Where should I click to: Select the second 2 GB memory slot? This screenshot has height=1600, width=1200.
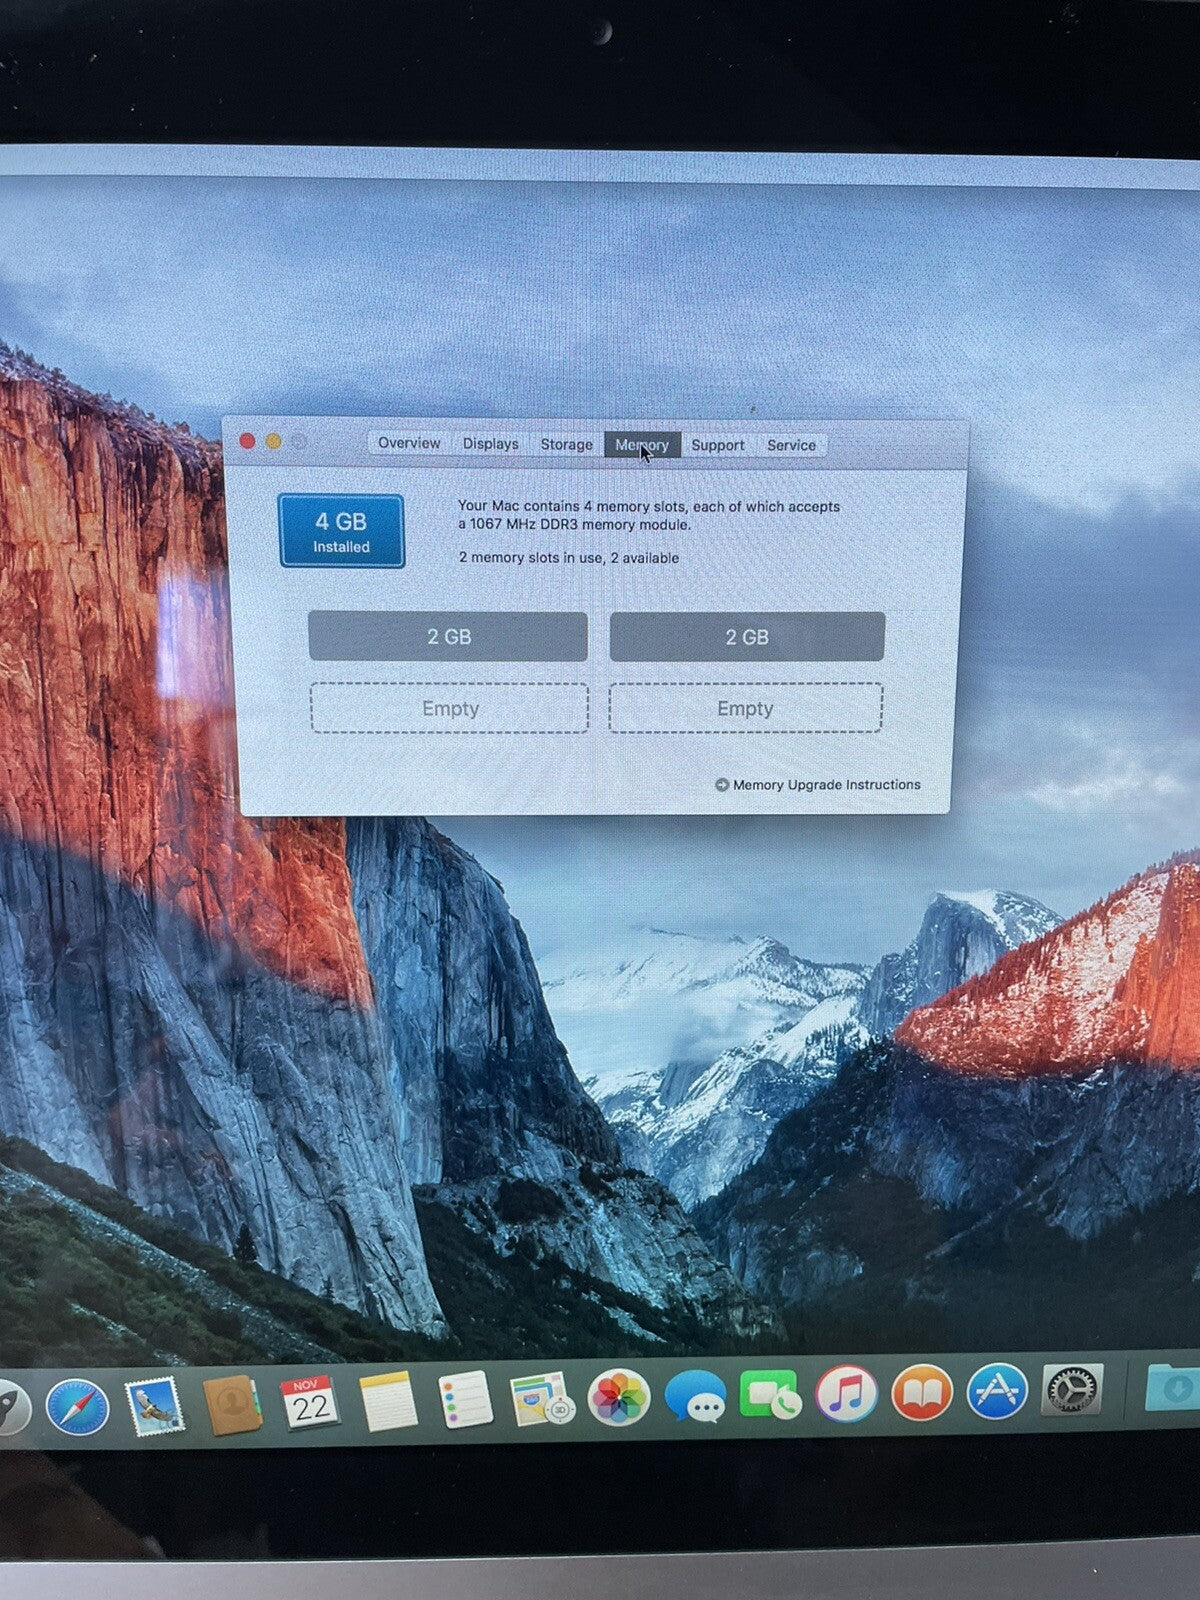click(x=747, y=638)
